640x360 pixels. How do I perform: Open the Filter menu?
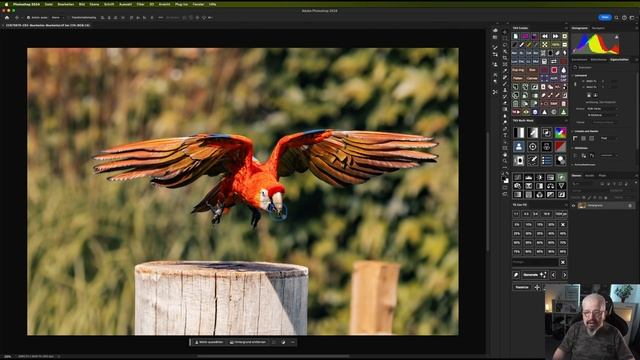(x=140, y=4)
